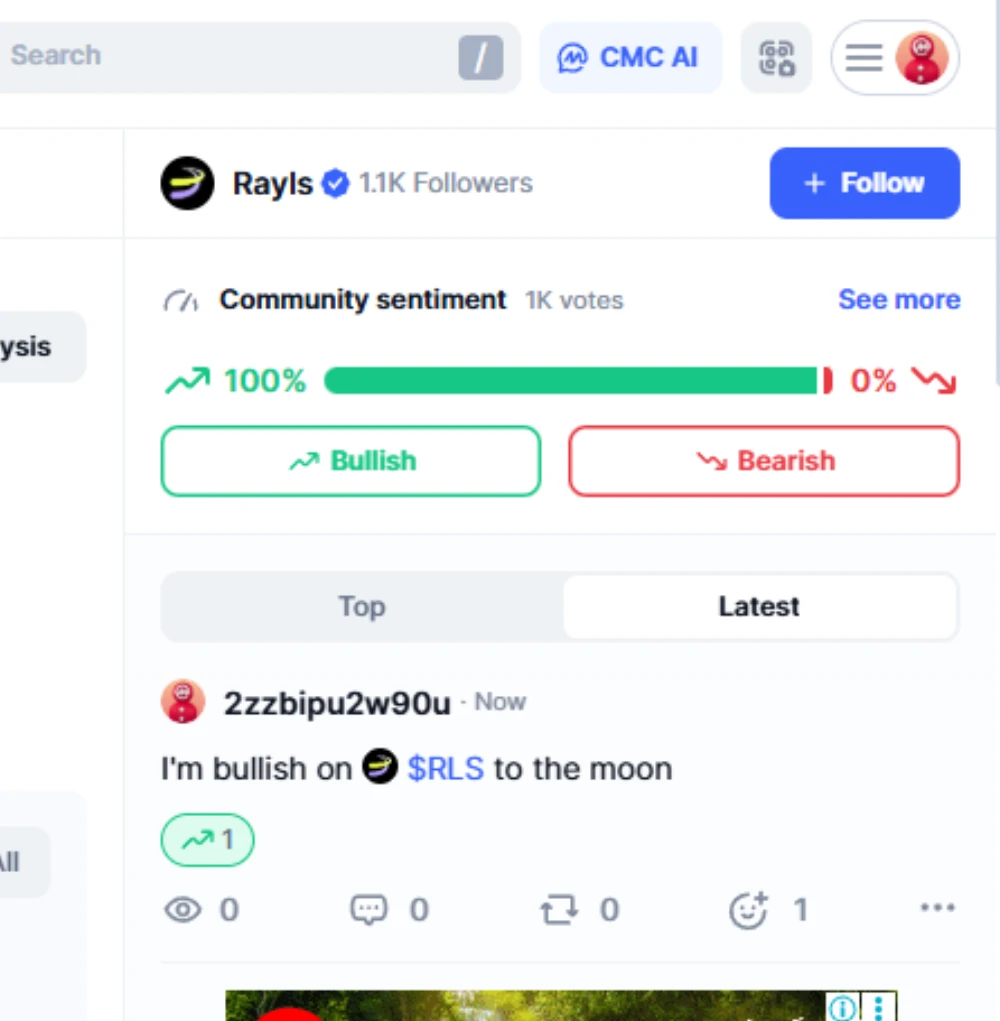Image resolution: width=1000 pixels, height=1021 pixels.
Task: Click the ad info icon
Action: point(843,1006)
